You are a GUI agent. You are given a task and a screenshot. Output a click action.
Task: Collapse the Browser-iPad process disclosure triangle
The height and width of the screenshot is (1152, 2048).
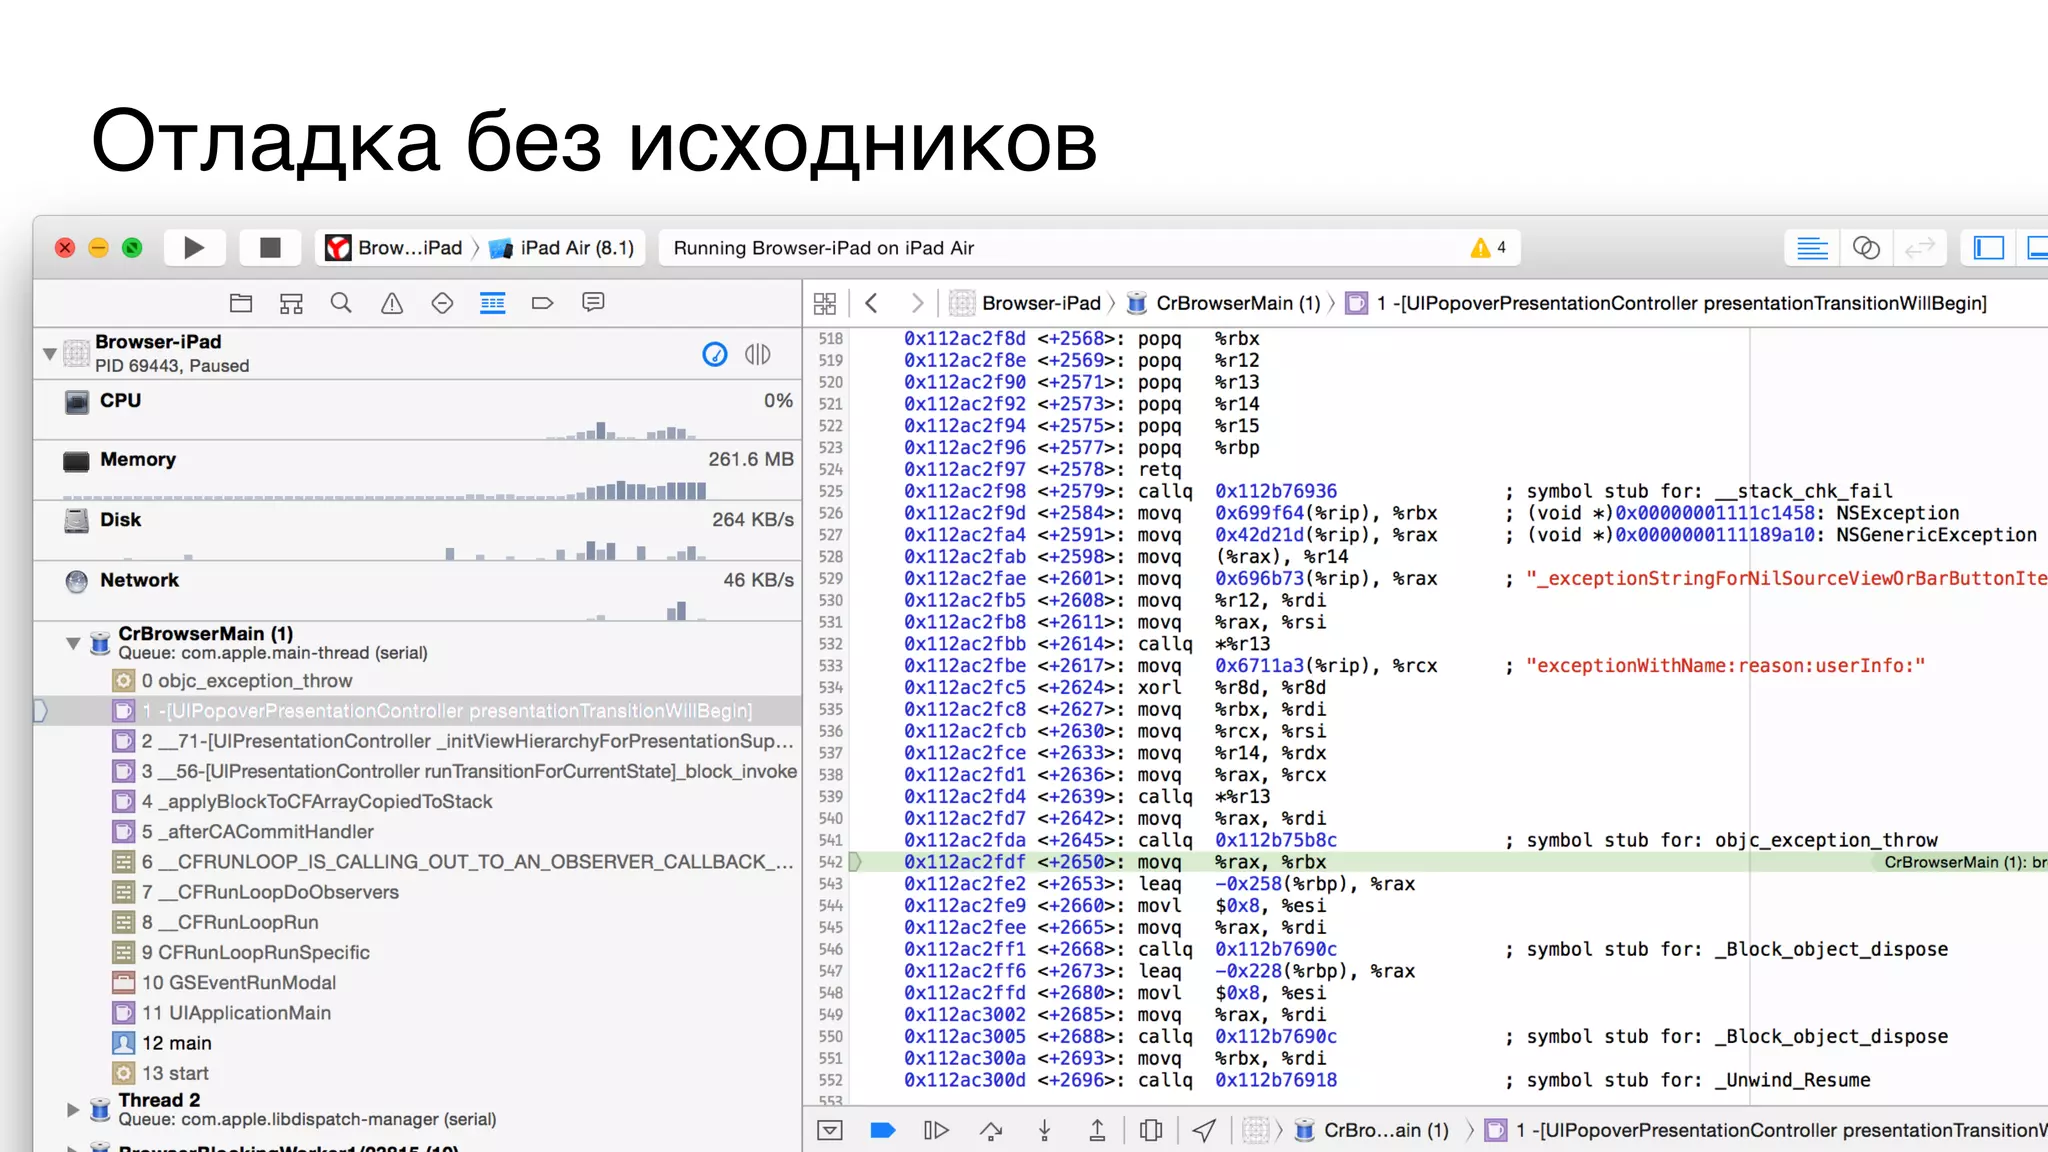pos(49,354)
